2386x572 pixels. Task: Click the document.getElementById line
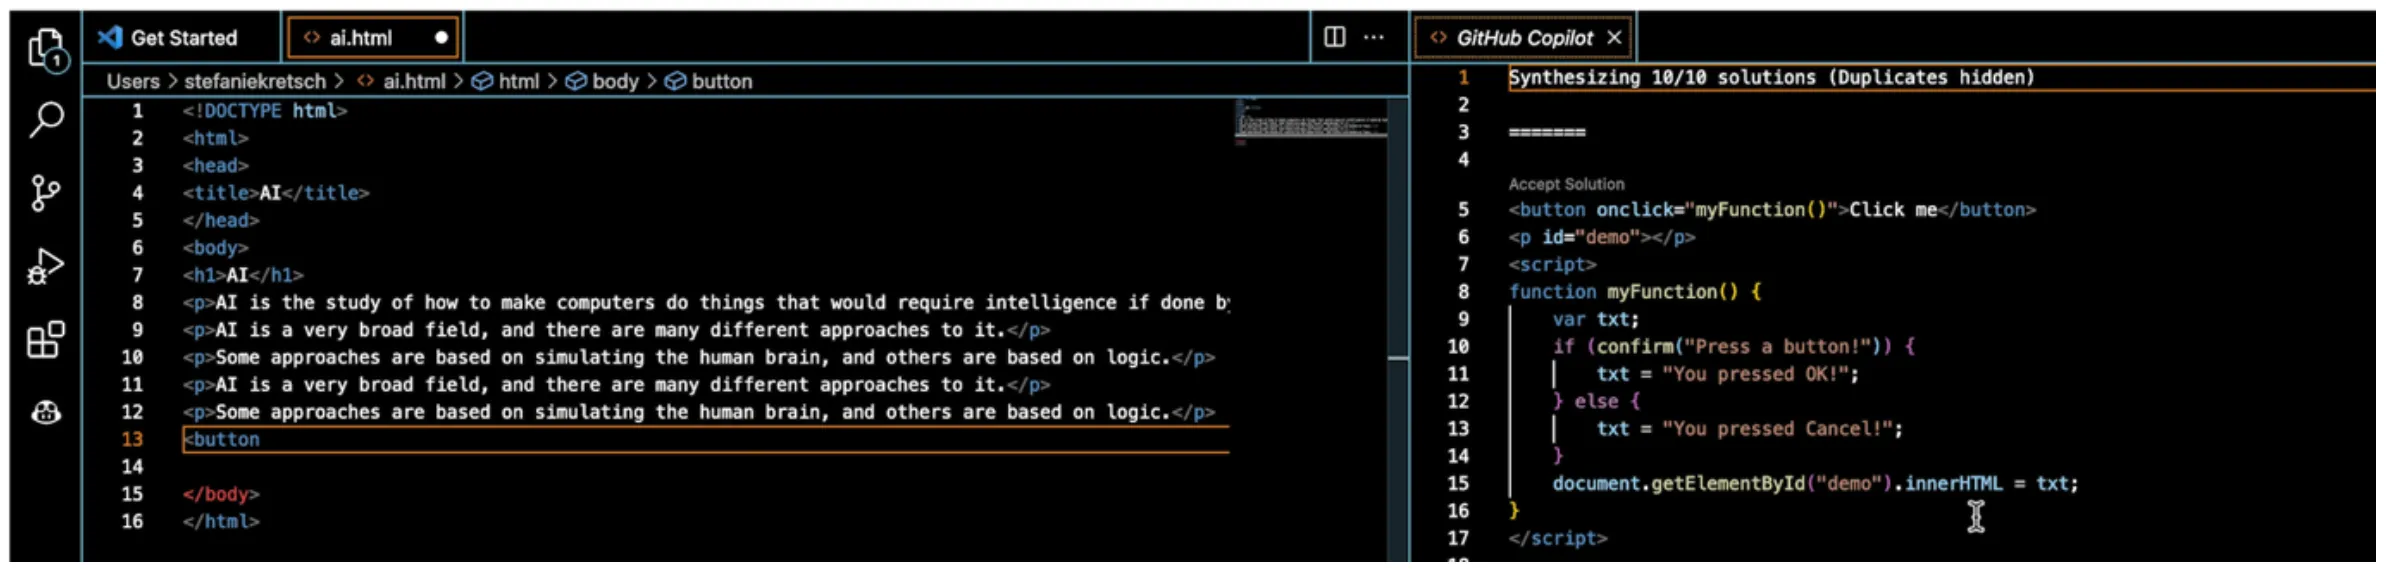pyautogui.click(x=1815, y=484)
